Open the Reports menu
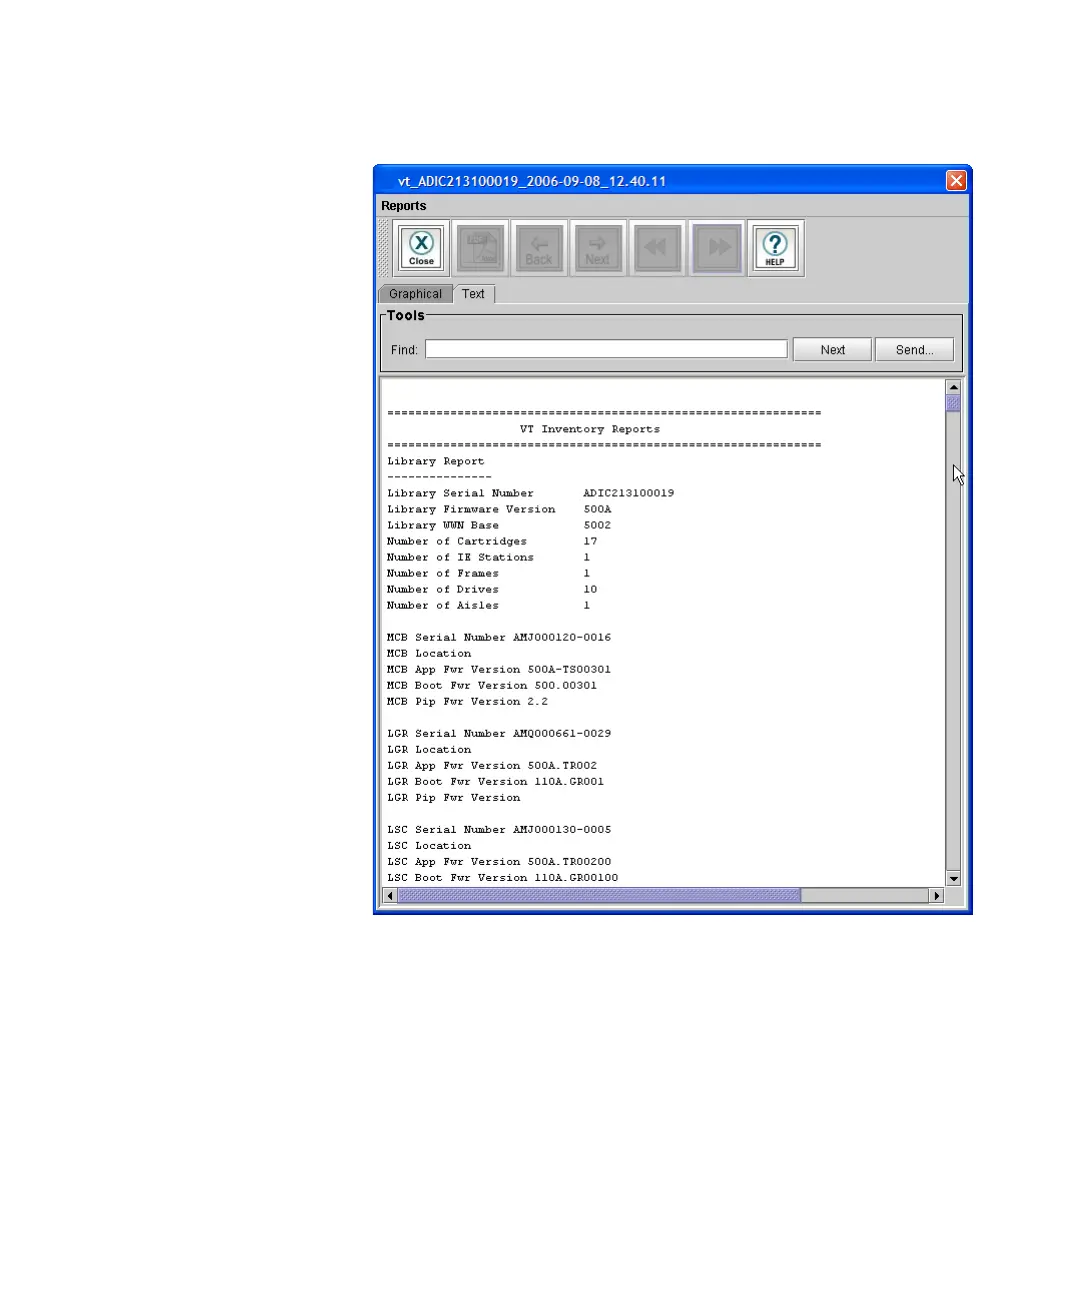Viewport: 1080px width, 1296px height. 404,206
